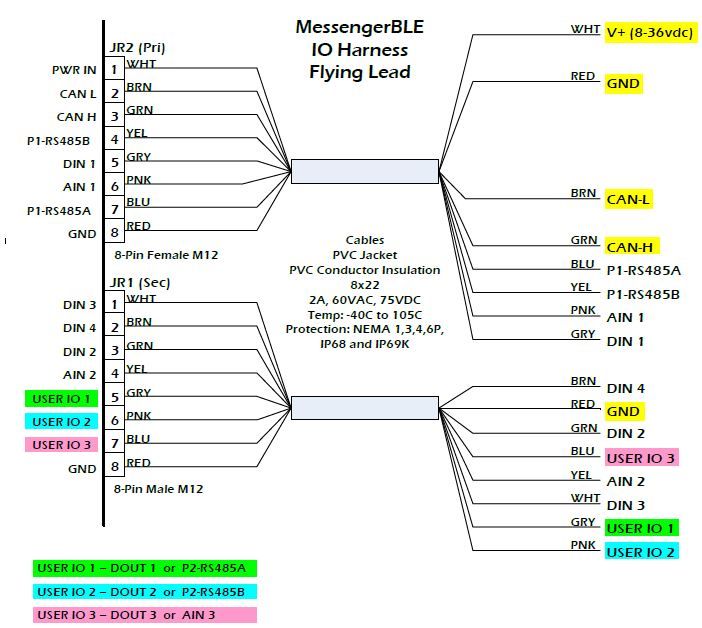The width and height of the screenshot is (702, 628).
Task: Click the PNK wire label on USER IO 2 lead
Action: (583, 545)
